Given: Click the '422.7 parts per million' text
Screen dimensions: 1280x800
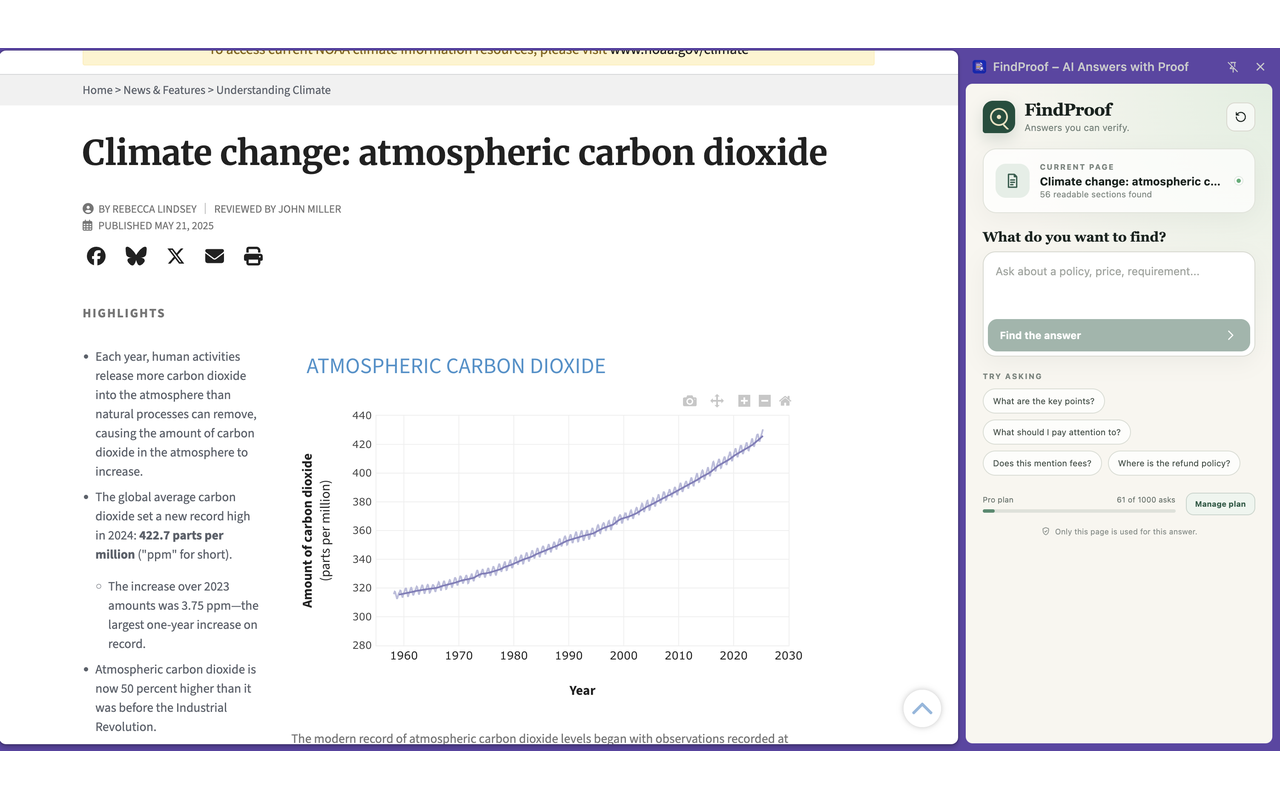Looking at the screenshot, I should click(159, 545).
